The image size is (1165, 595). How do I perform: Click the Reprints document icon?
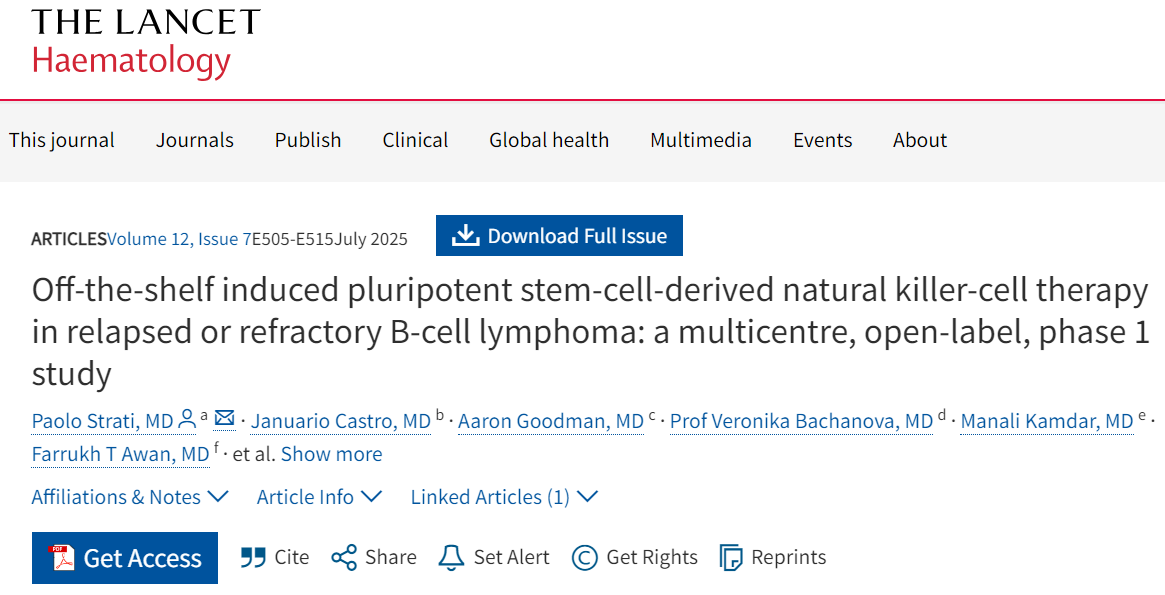[x=731, y=557]
